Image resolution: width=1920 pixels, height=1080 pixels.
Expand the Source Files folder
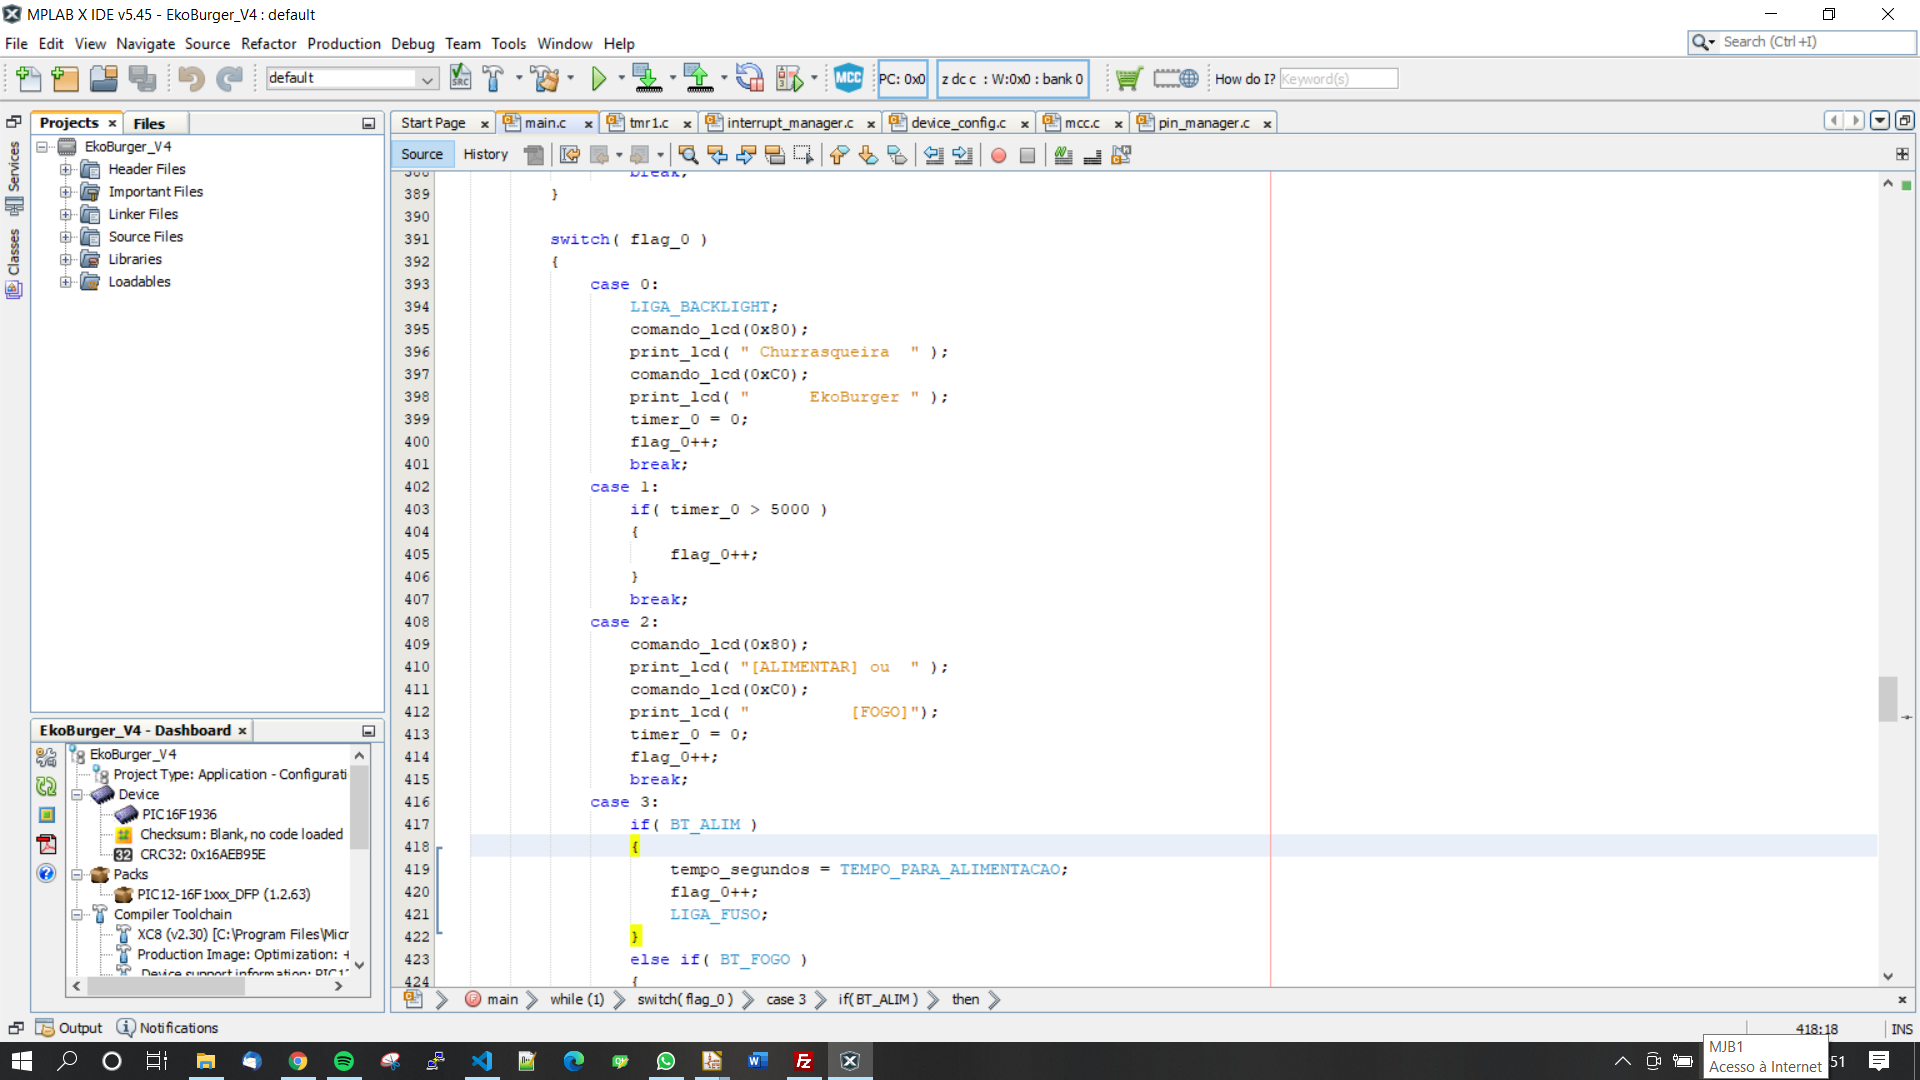[x=66, y=237]
